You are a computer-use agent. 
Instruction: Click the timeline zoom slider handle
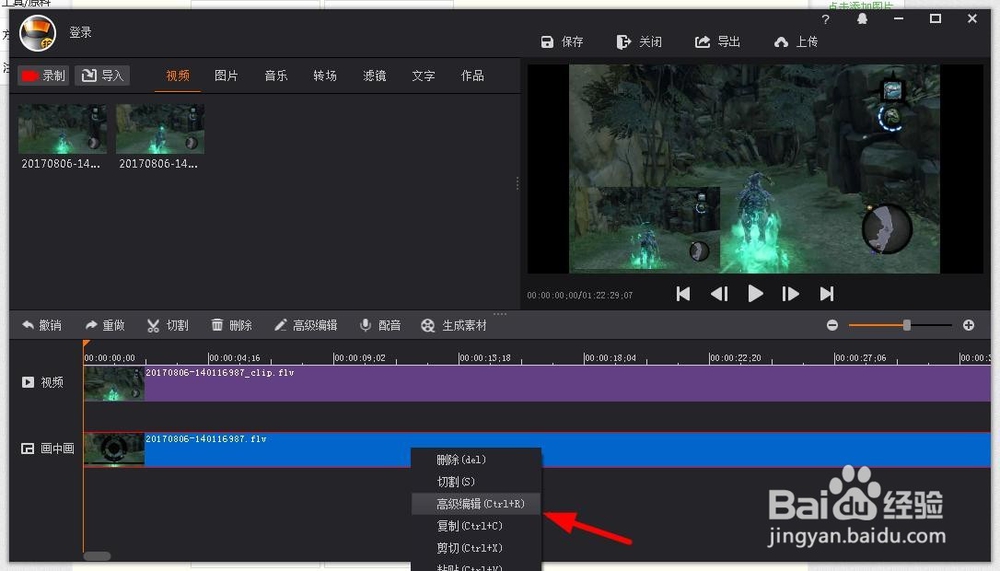click(x=906, y=325)
